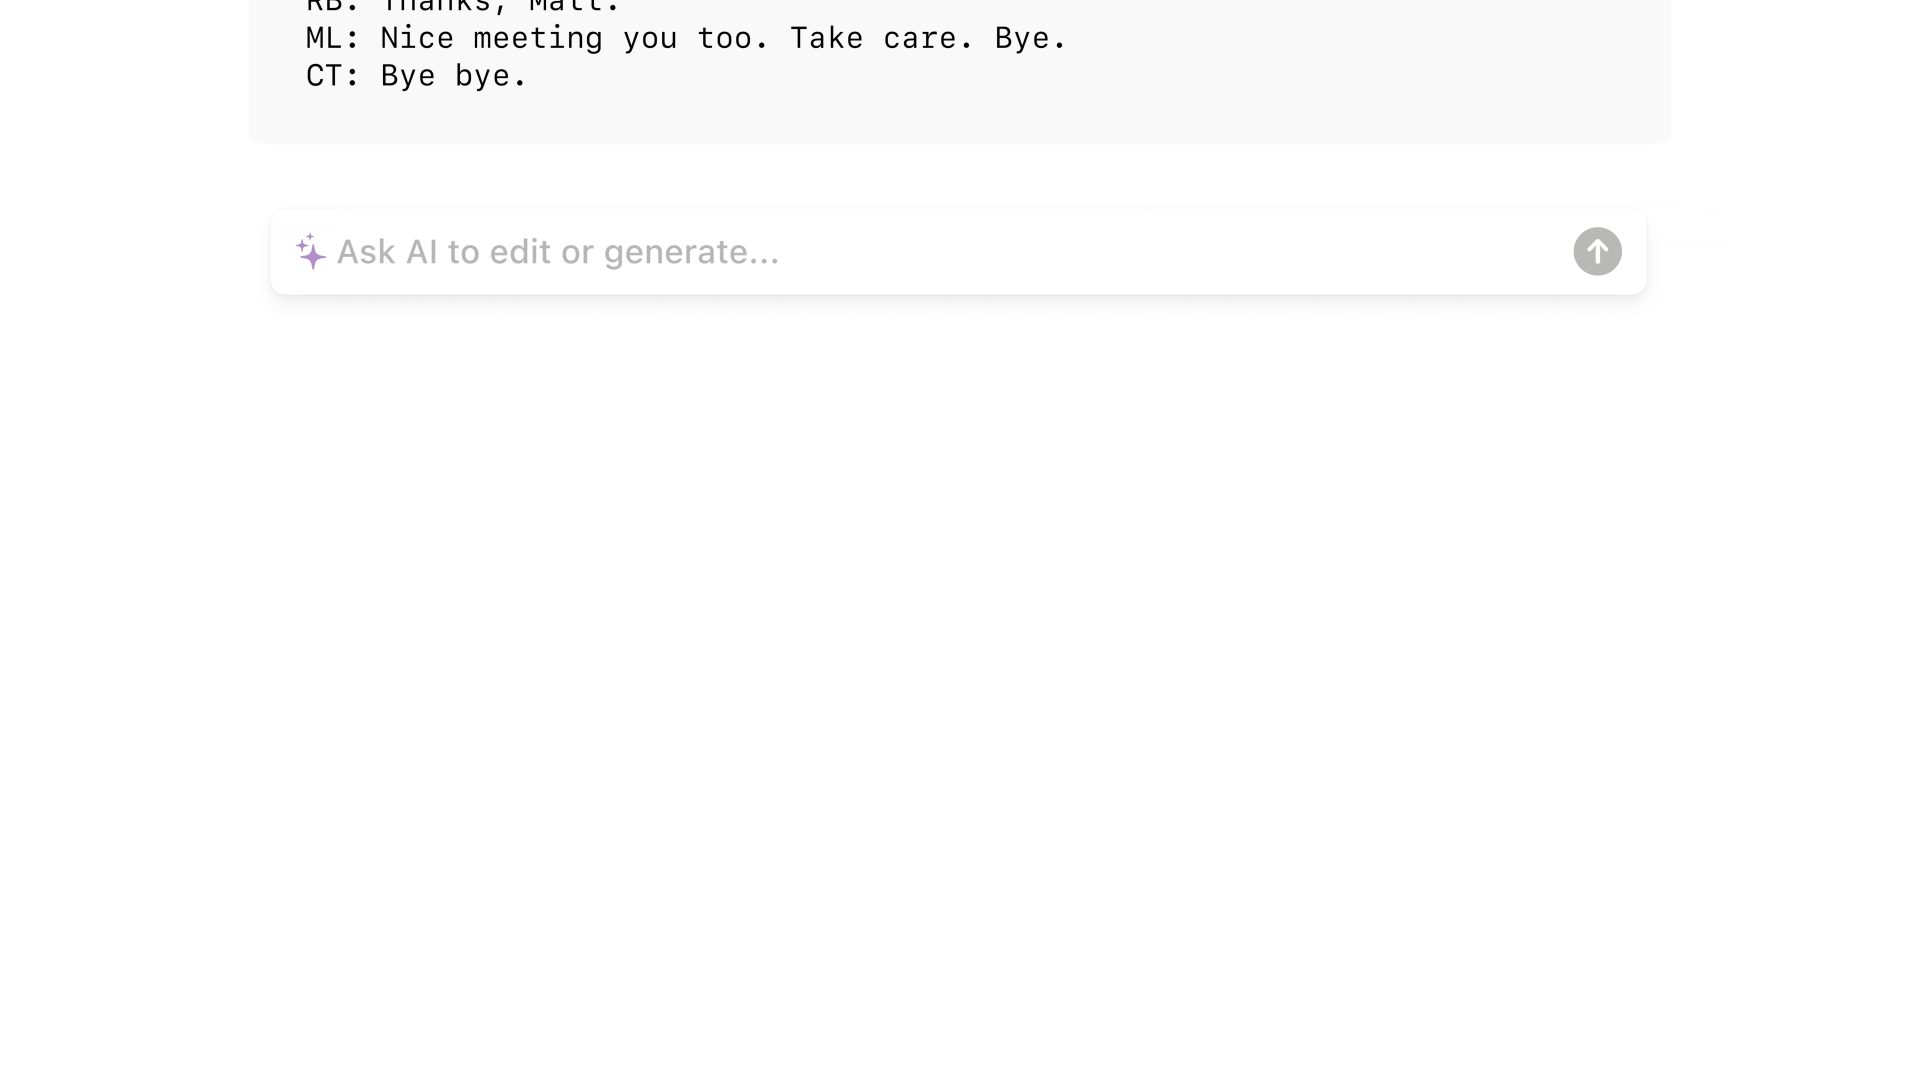Click the 'ML: Nice meeting you too' line
The height and width of the screenshot is (1080, 1920).
[686, 38]
